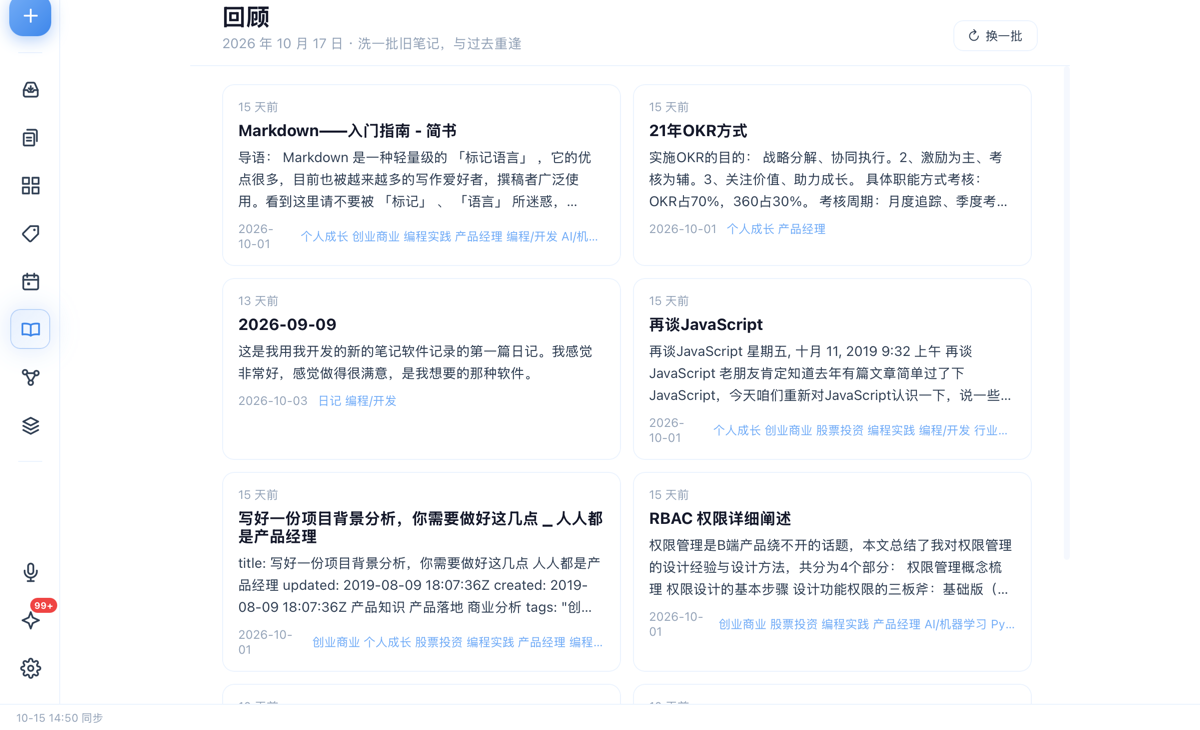Image resolution: width=1200 pixels, height=730 pixels.
Task: Click 股票投资 tag on the 再谈JavaScript card
Action: (x=840, y=431)
